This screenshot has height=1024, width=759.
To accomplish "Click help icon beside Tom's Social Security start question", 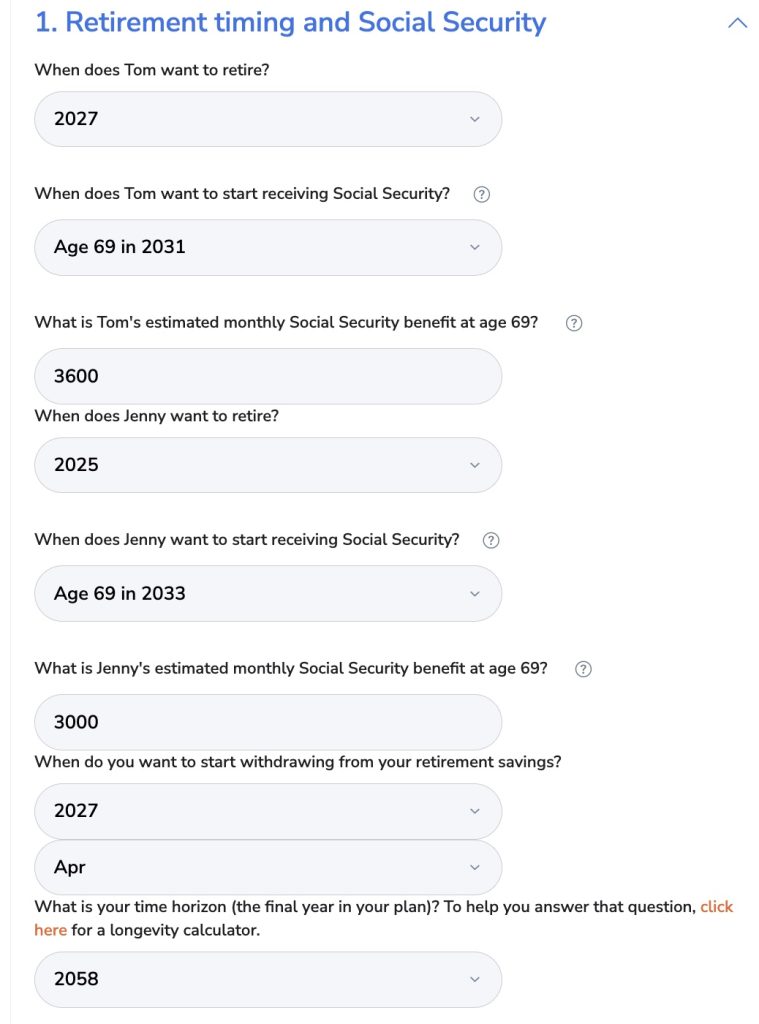I will 482,195.
